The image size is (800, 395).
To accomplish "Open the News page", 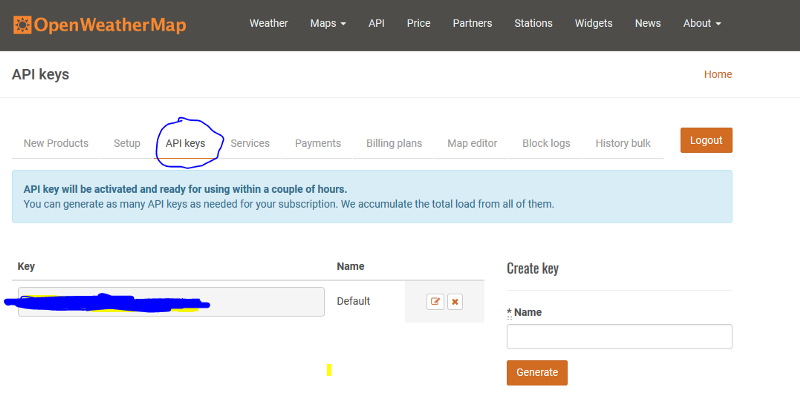I will 647,23.
